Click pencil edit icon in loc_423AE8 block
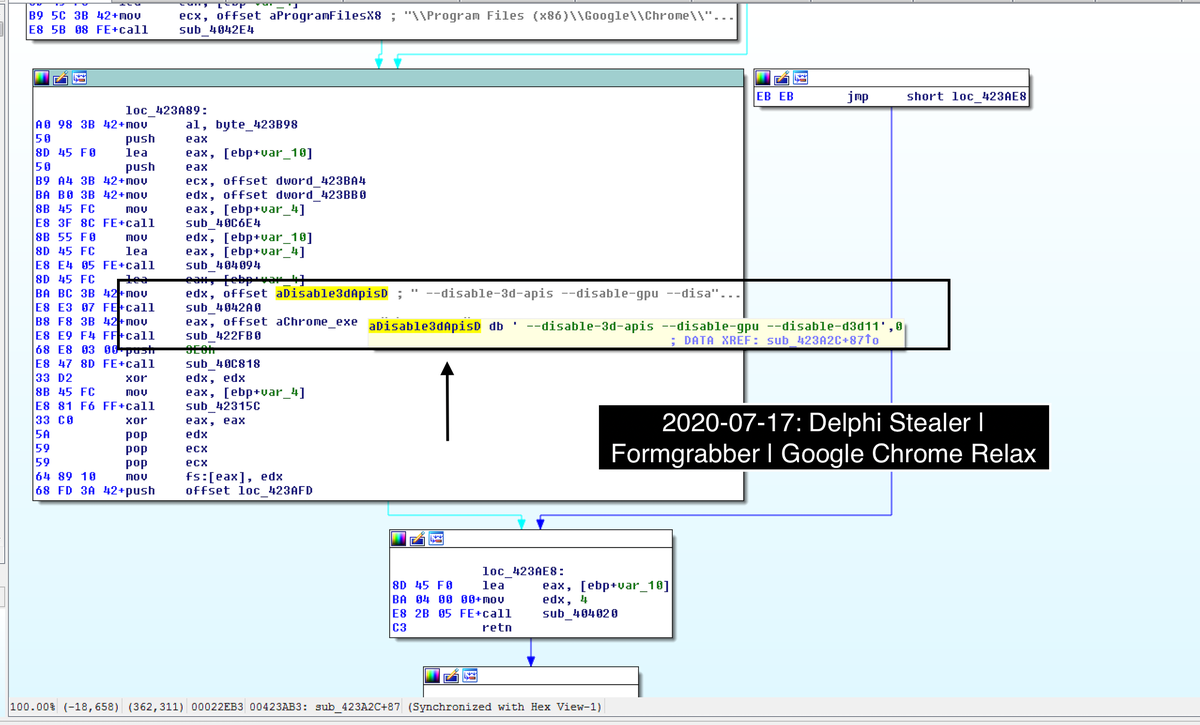The width and height of the screenshot is (1200, 725). pos(416,539)
